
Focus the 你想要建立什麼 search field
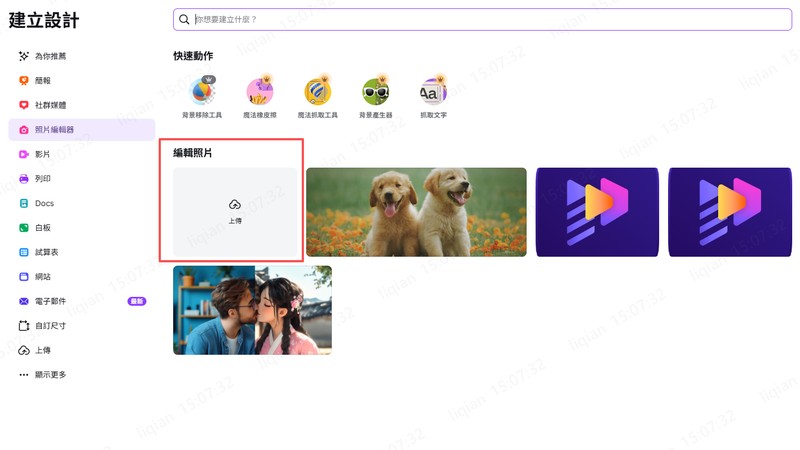coord(482,19)
